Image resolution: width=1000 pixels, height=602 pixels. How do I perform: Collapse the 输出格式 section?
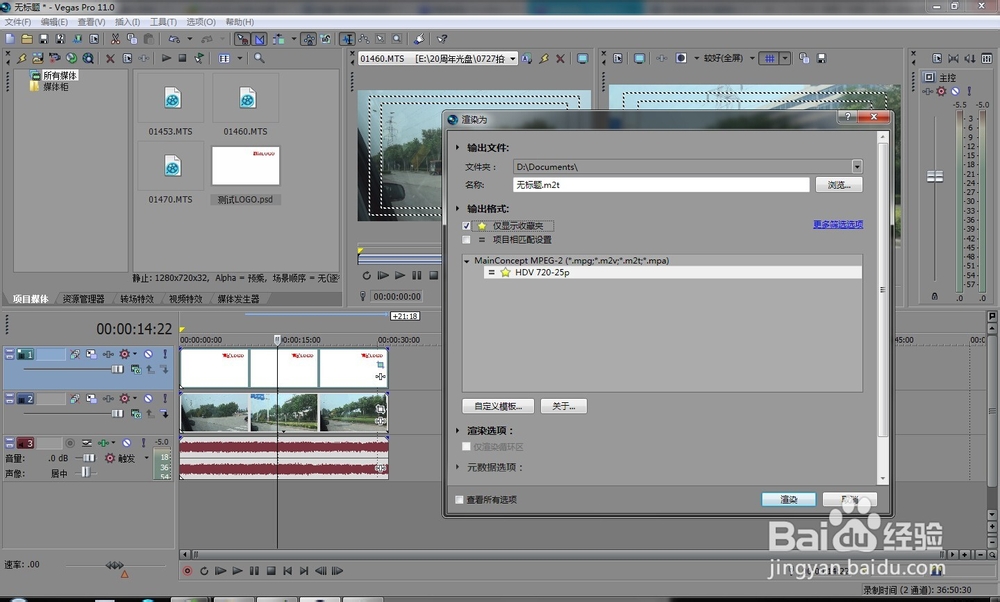click(x=457, y=209)
